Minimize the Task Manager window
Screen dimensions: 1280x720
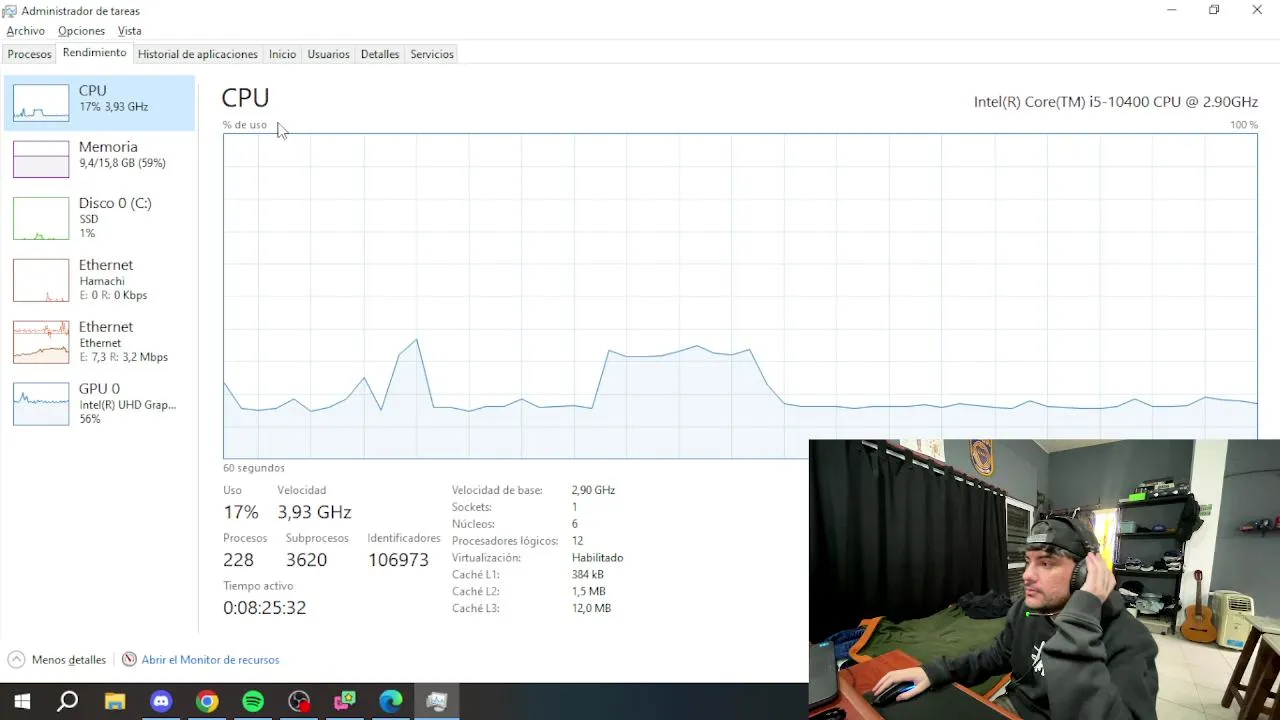click(1171, 10)
